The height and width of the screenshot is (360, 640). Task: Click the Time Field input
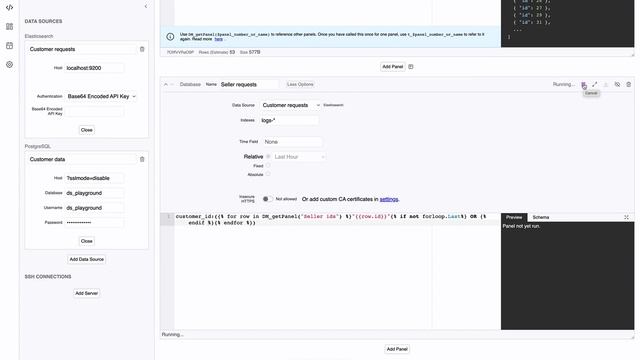[292, 142]
